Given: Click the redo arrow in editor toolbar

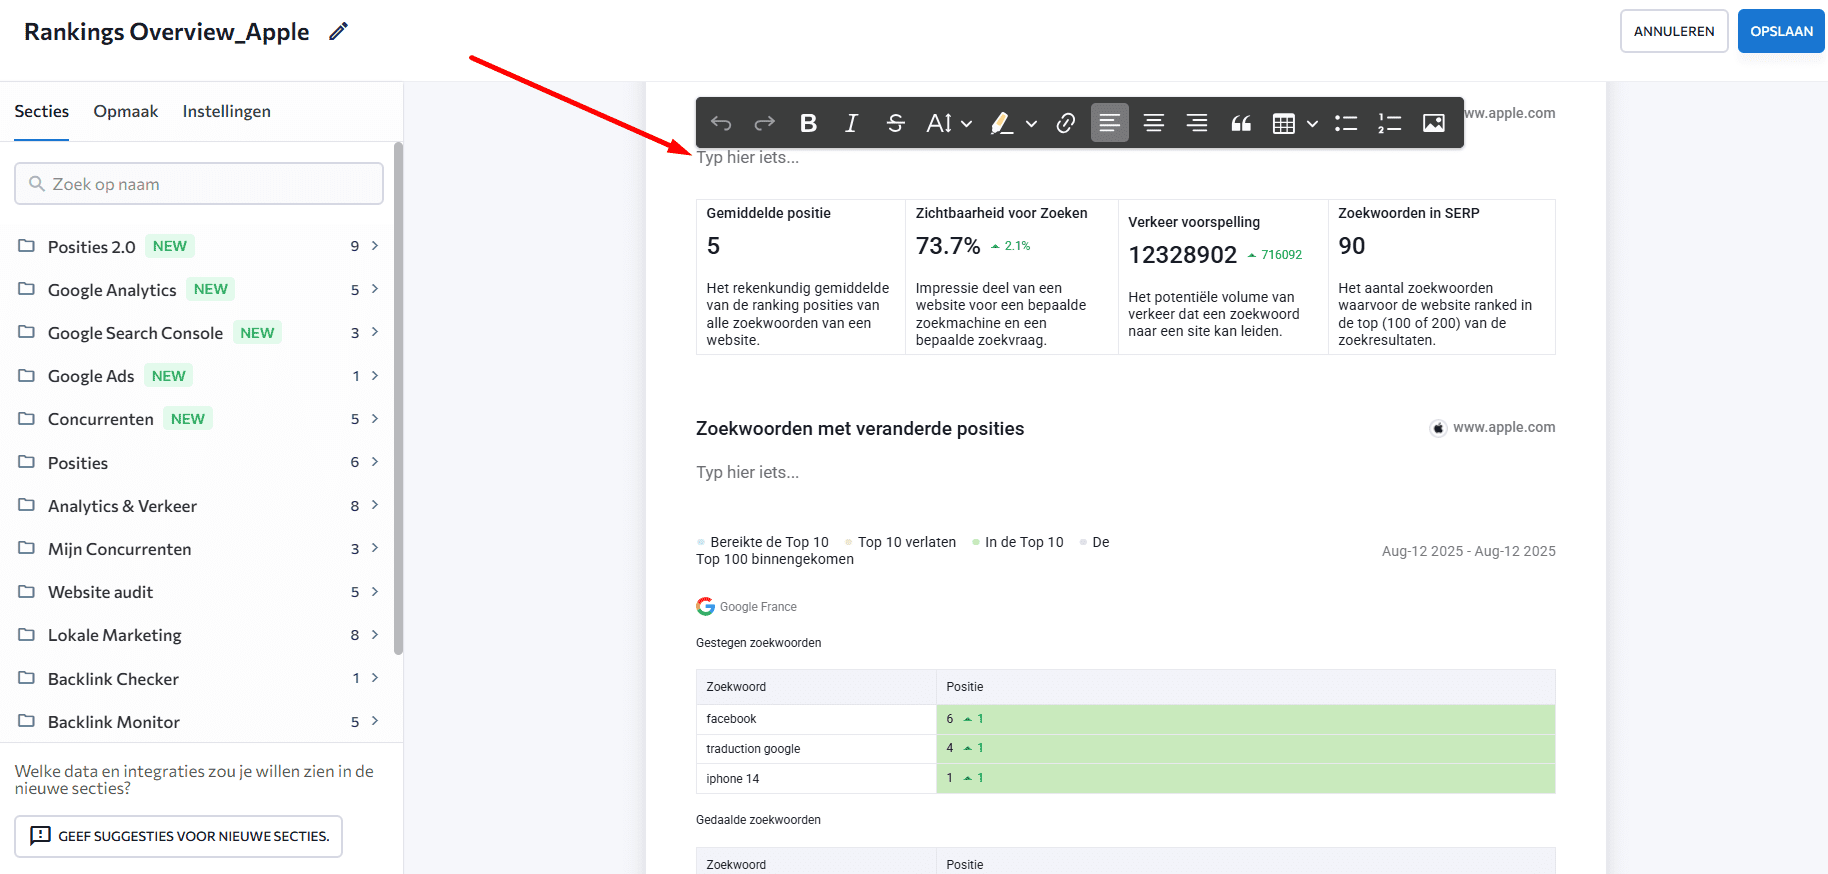Looking at the screenshot, I should [765, 123].
